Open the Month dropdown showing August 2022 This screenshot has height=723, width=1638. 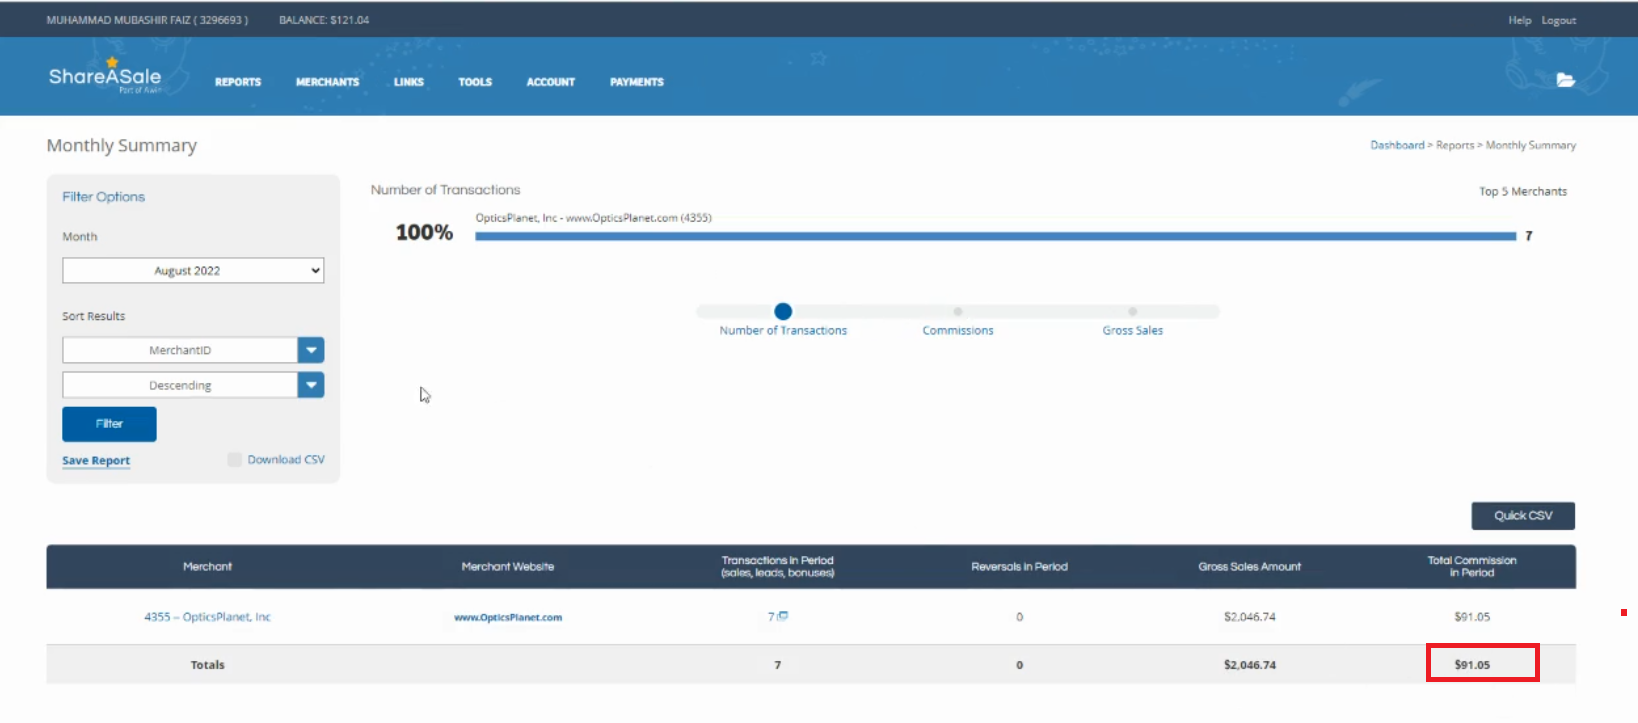click(x=193, y=271)
